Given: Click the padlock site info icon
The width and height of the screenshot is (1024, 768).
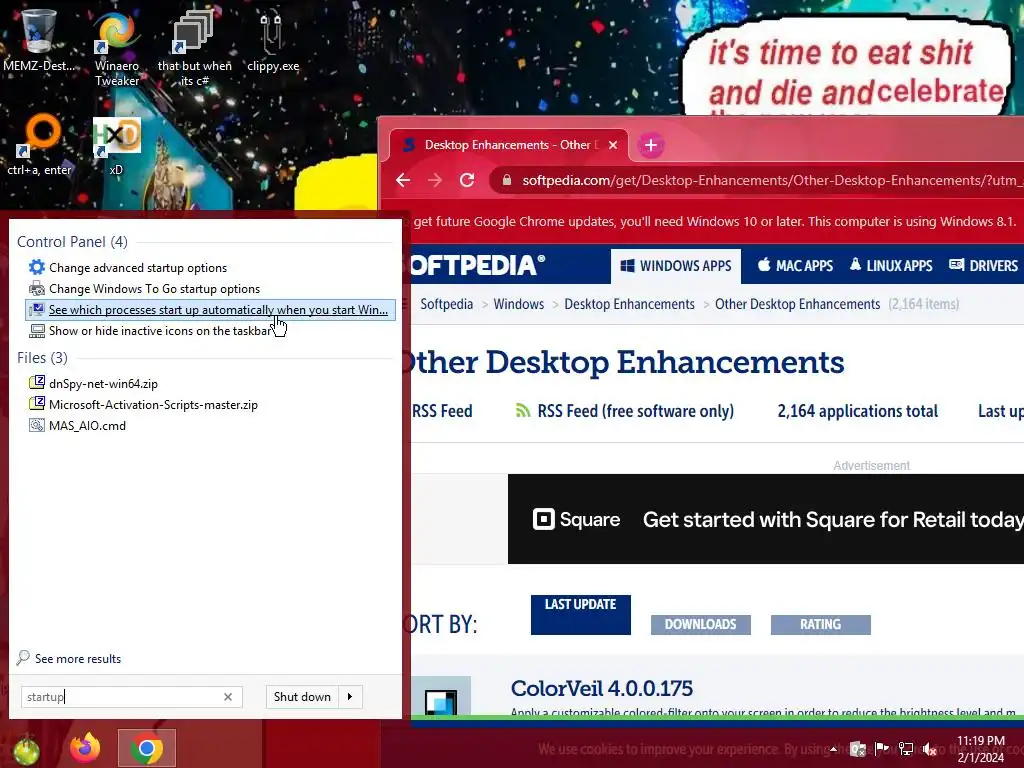Looking at the screenshot, I should (506, 180).
